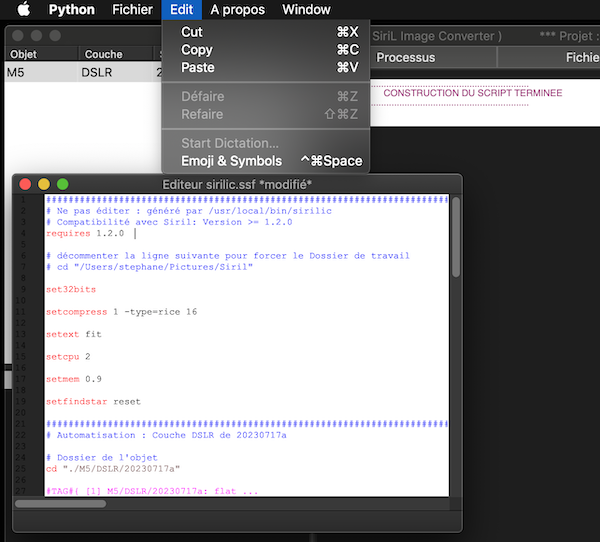Choose Paste from the Edit menu
Screen dimensions: 600x542
click(x=266, y=67)
